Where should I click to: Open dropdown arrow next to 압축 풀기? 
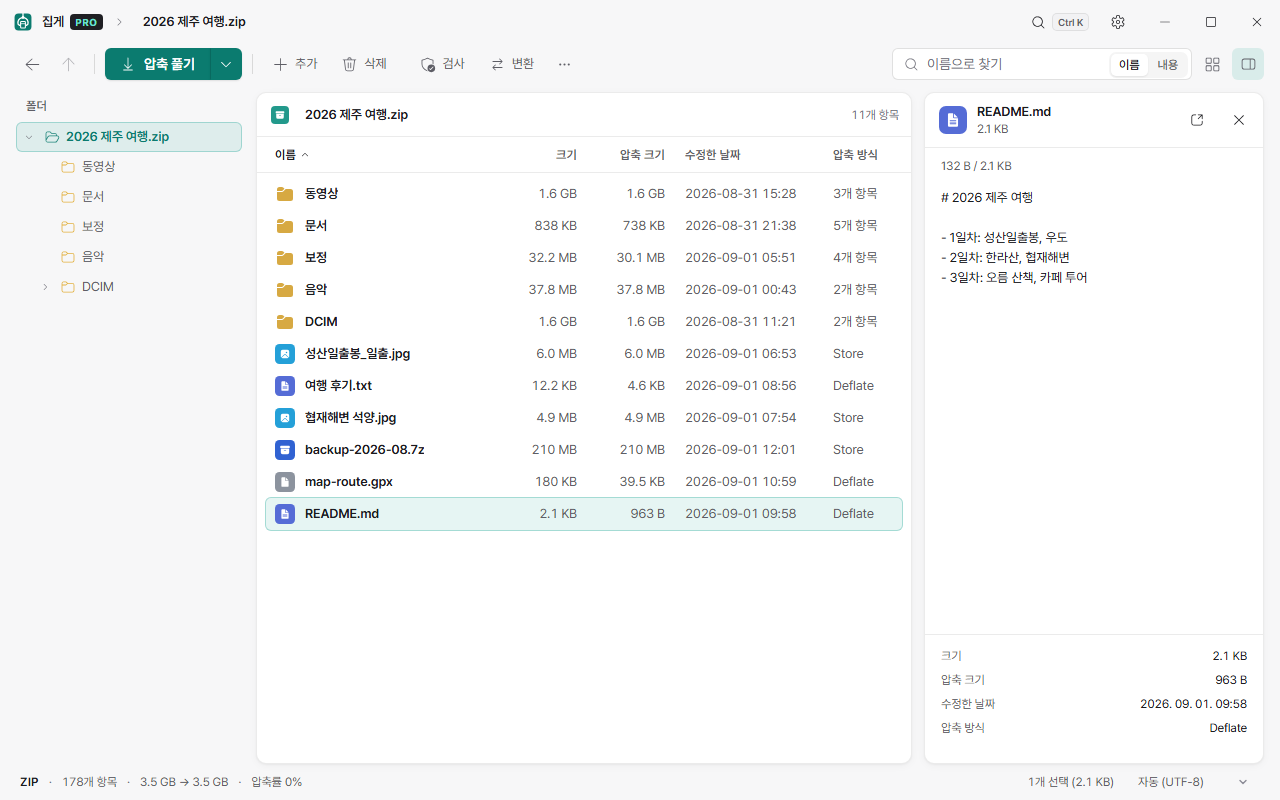(226, 64)
